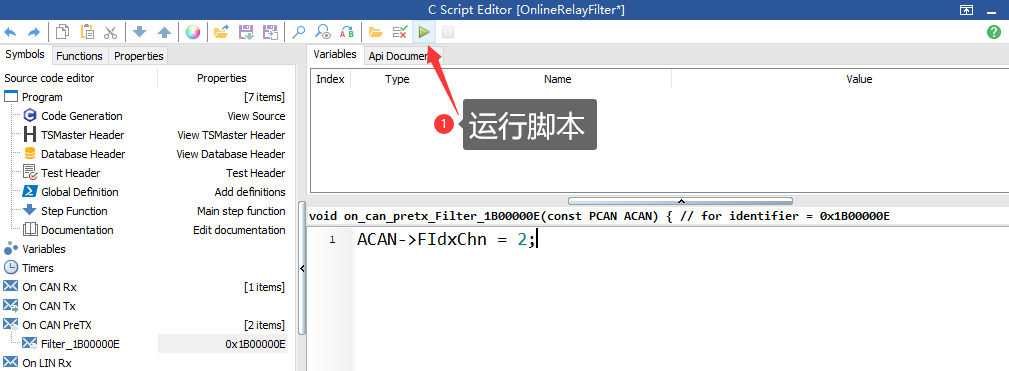Click the Source code editor header
Screen dimensions: 1009x371
click(x=49, y=78)
